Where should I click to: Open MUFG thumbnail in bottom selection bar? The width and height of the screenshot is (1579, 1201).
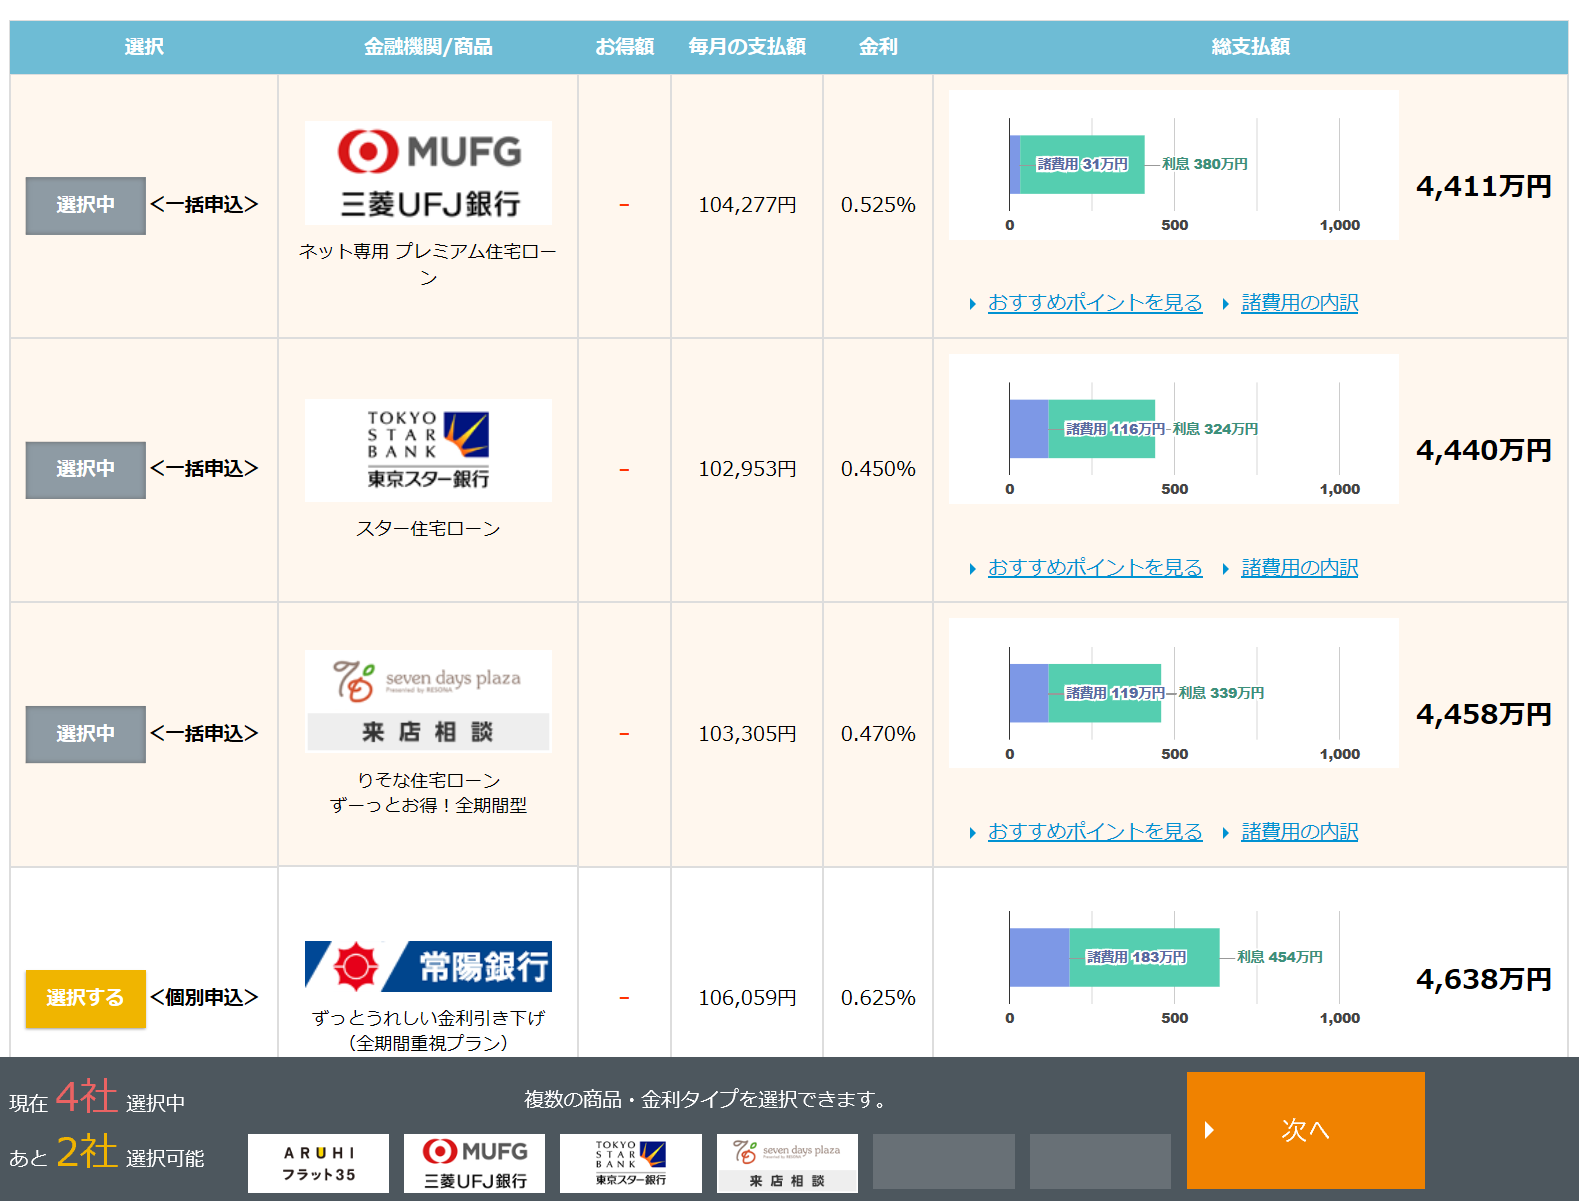point(474,1163)
